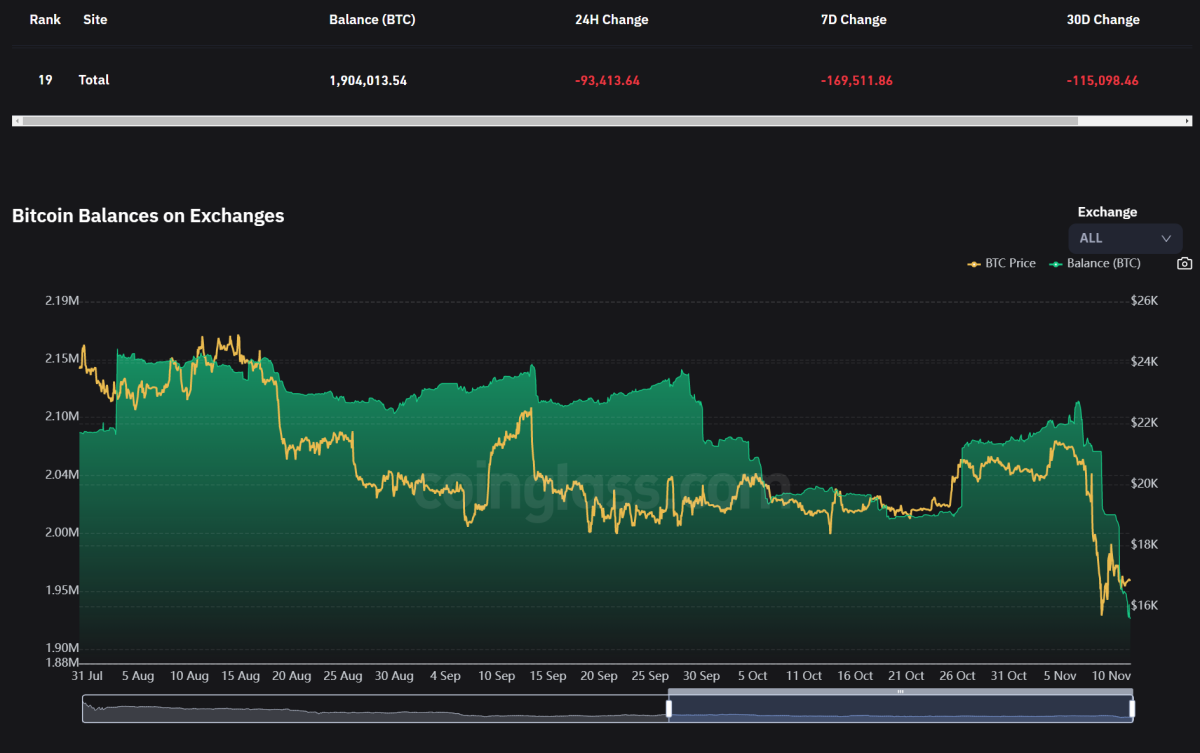Select the 24H change value -93,413.64

(x=607, y=81)
